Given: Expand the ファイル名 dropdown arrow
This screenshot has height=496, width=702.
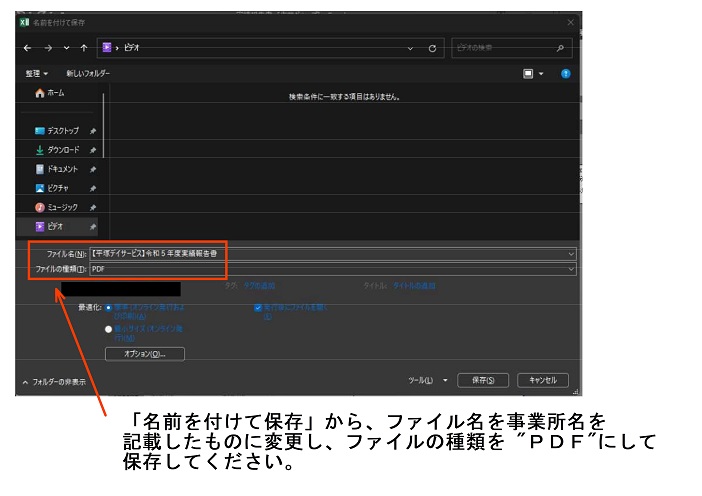Looking at the screenshot, I should coord(571,254).
